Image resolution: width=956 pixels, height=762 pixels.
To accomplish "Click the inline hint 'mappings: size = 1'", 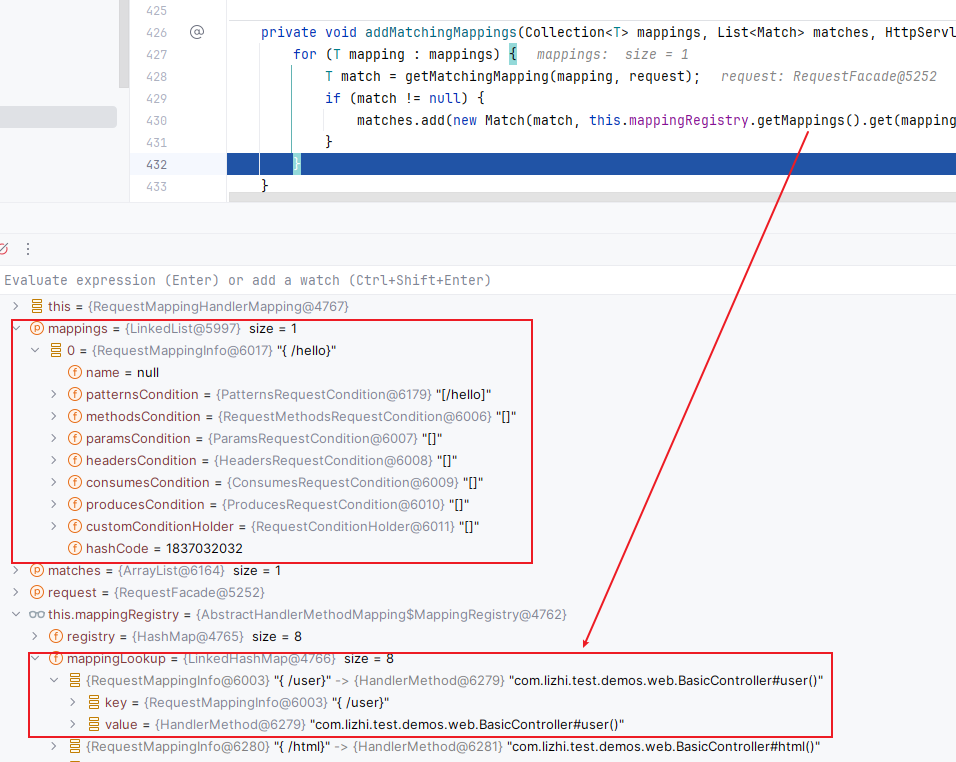I will pyautogui.click(x=612, y=54).
